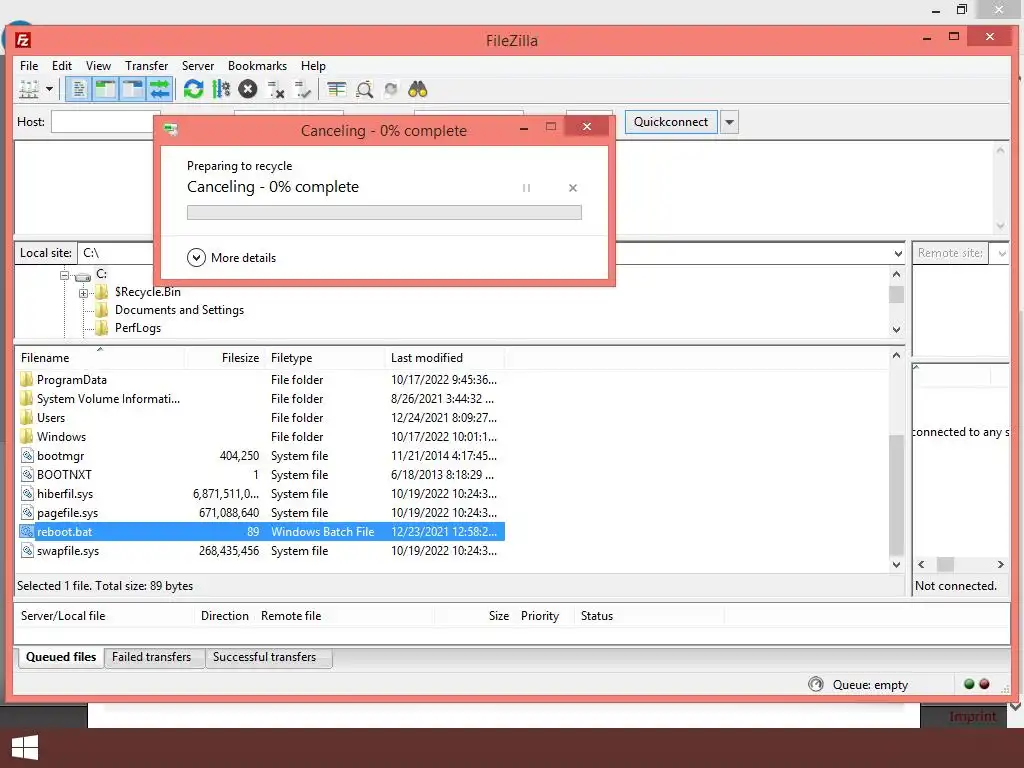Open the Edit menu
The width and height of the screenshot is (1024, 768).
pyautogui.click(x=62, y=66)
